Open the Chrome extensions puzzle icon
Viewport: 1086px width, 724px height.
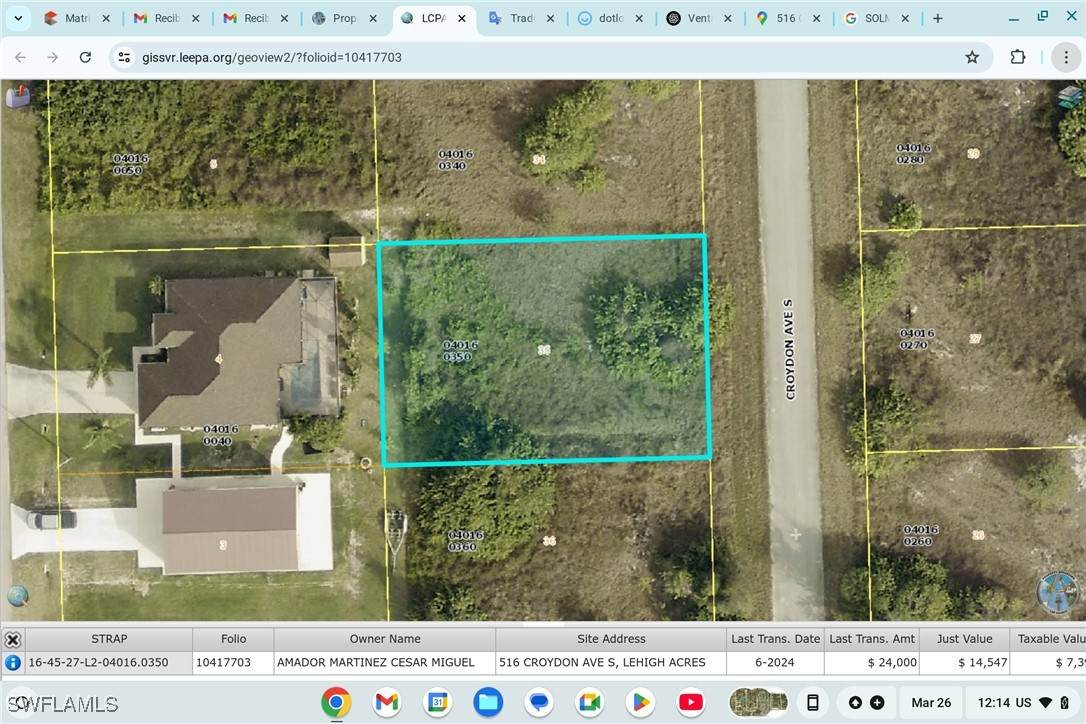[1018, 57]
